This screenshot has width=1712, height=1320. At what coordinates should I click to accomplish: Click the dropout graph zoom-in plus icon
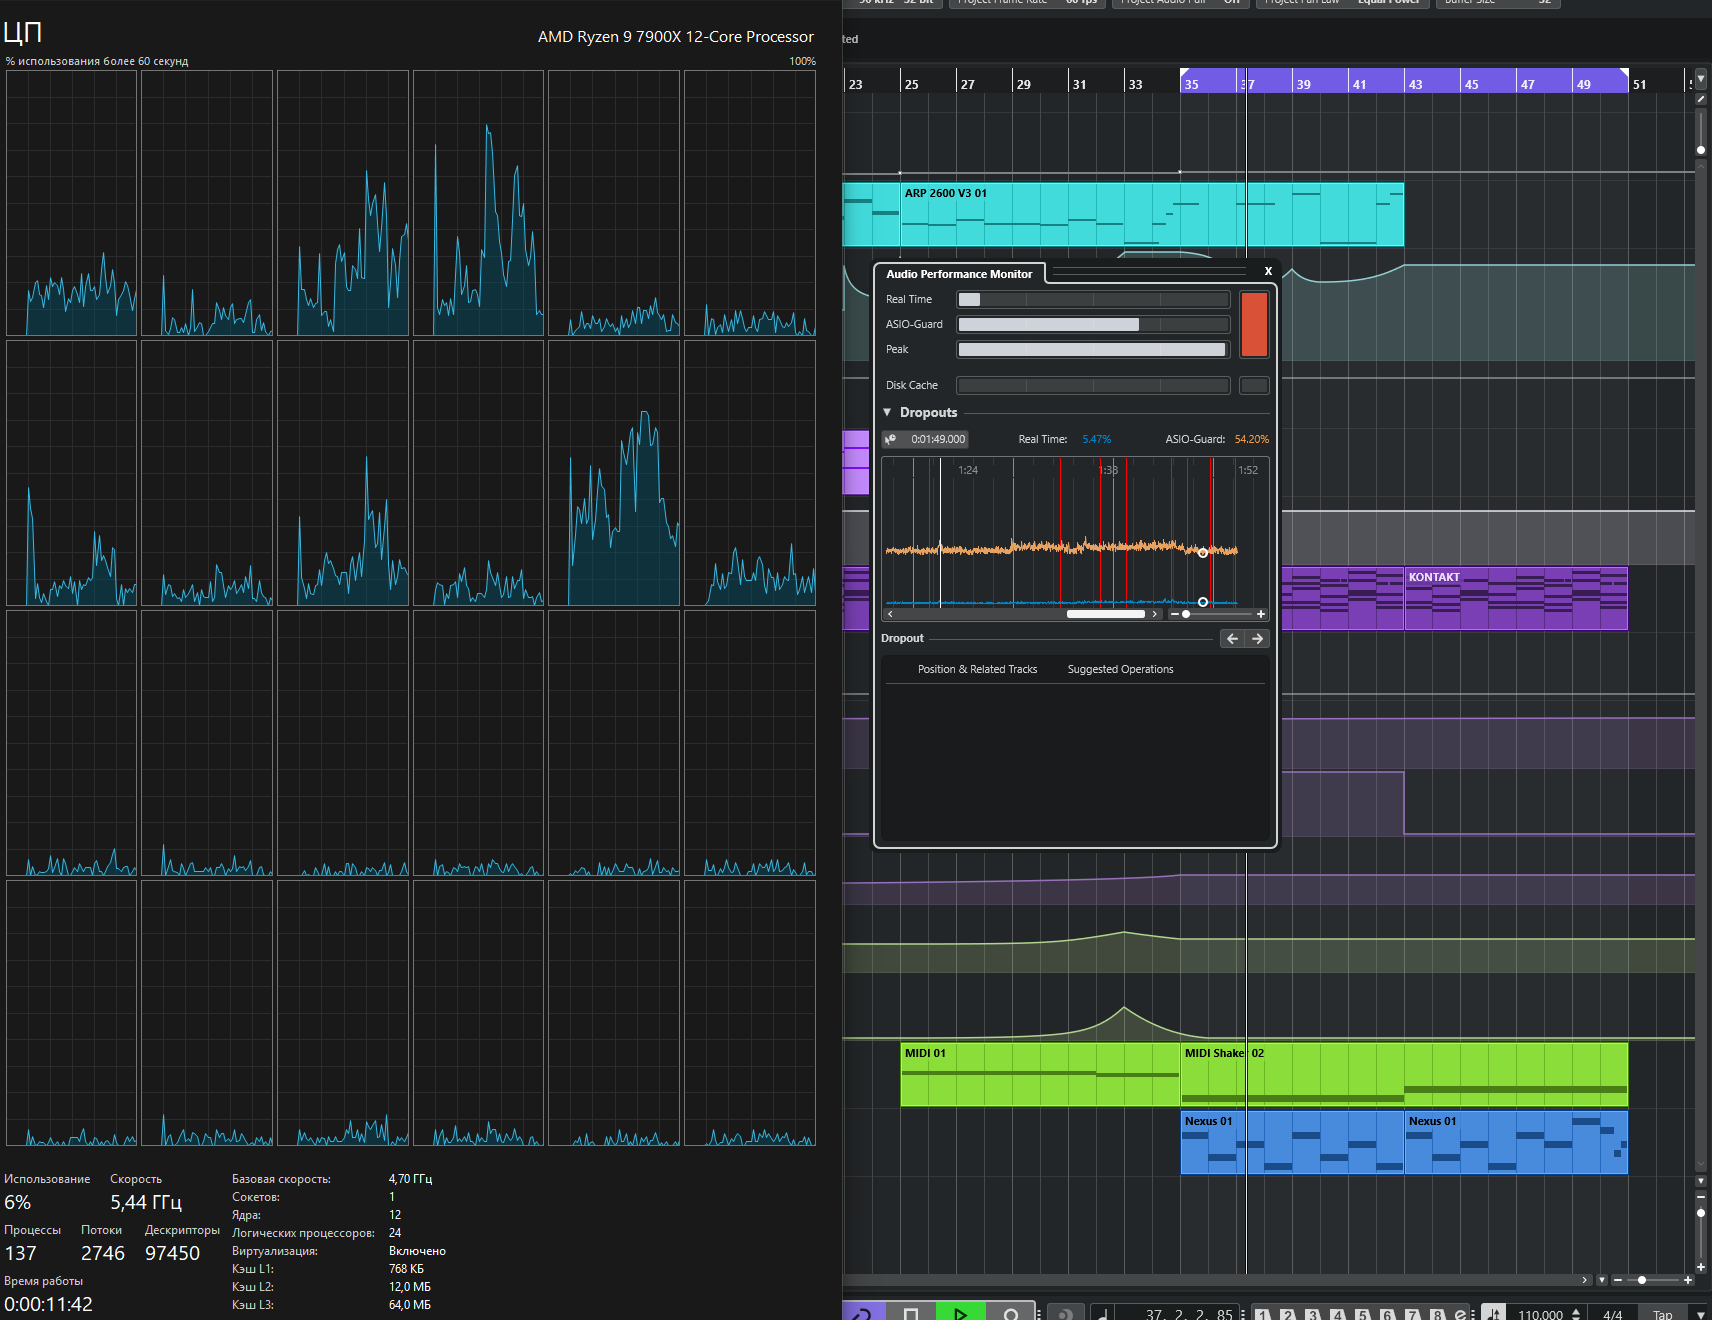pyautogui.click(x=1261, y=614)
